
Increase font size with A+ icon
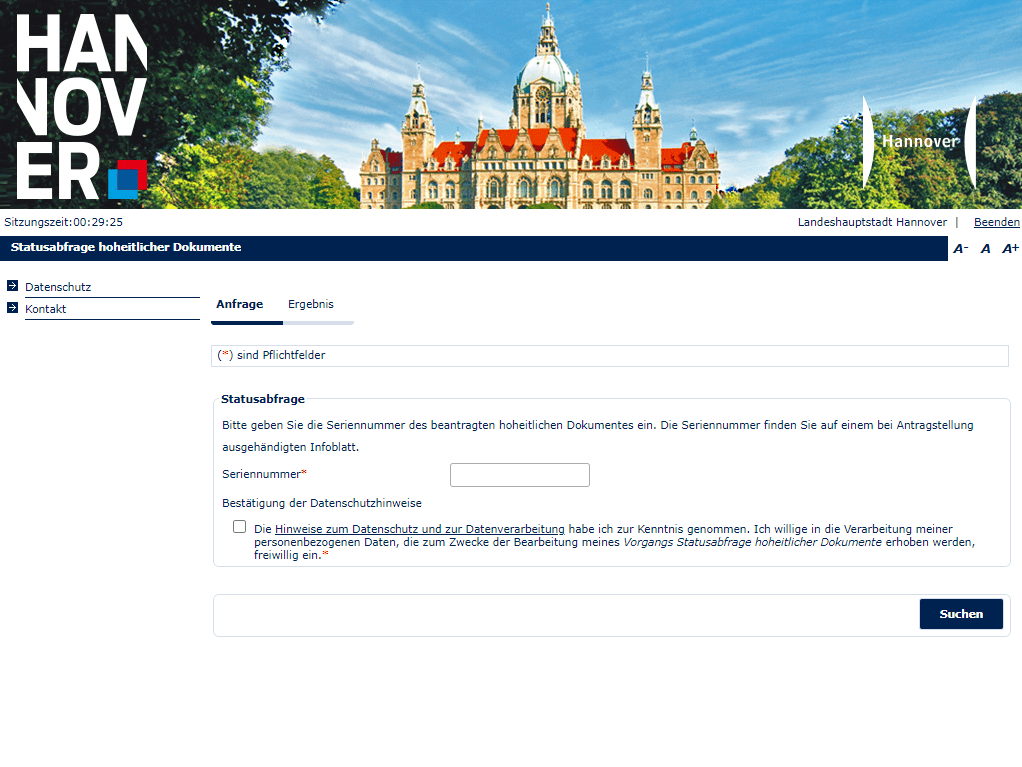[x=1010, y=249]
